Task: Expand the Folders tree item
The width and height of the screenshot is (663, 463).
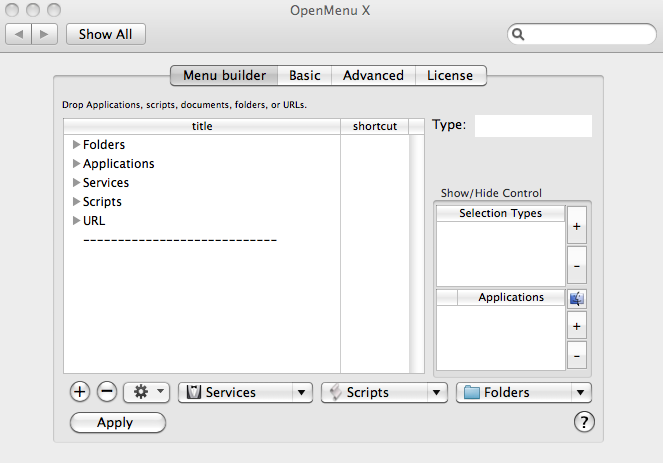Action: point(77,145)
